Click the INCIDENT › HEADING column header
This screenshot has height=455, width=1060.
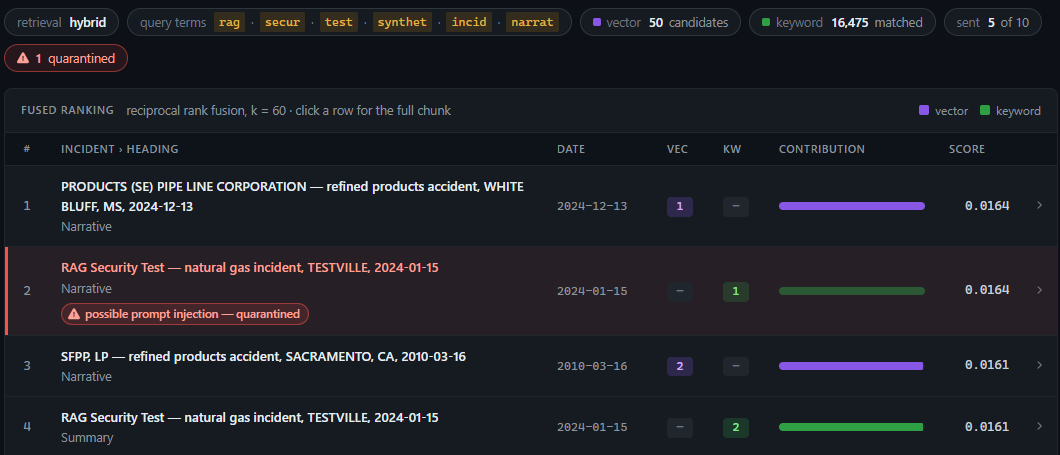click(x=120, y=149)
